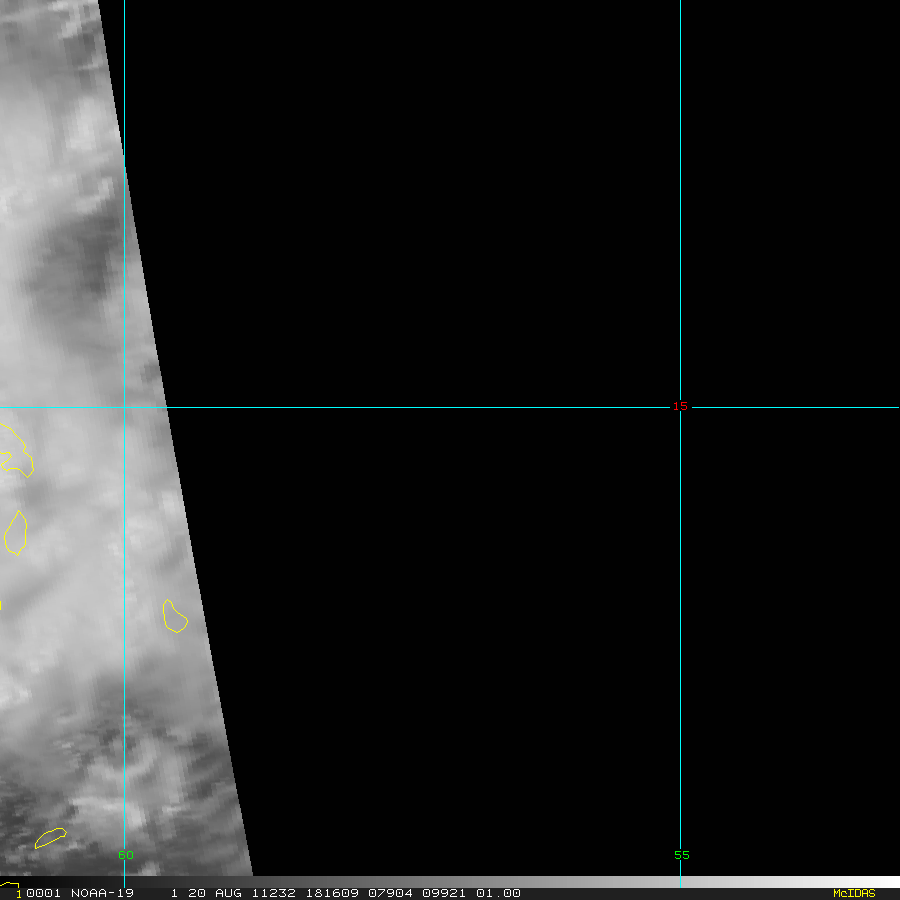The width and height of the screenshot is (900, 900).
Task: Click the St. Lucia oval island outline
Action: [x=15, y=533]
